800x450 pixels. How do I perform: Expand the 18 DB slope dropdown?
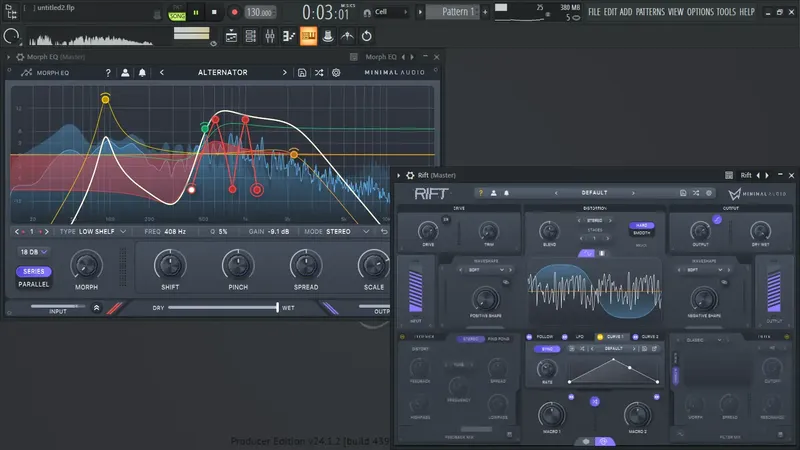click(x=34, y=252)
